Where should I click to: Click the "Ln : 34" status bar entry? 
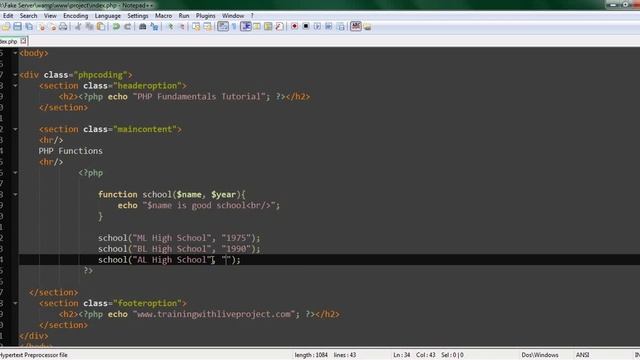click(x=402, y=355)
